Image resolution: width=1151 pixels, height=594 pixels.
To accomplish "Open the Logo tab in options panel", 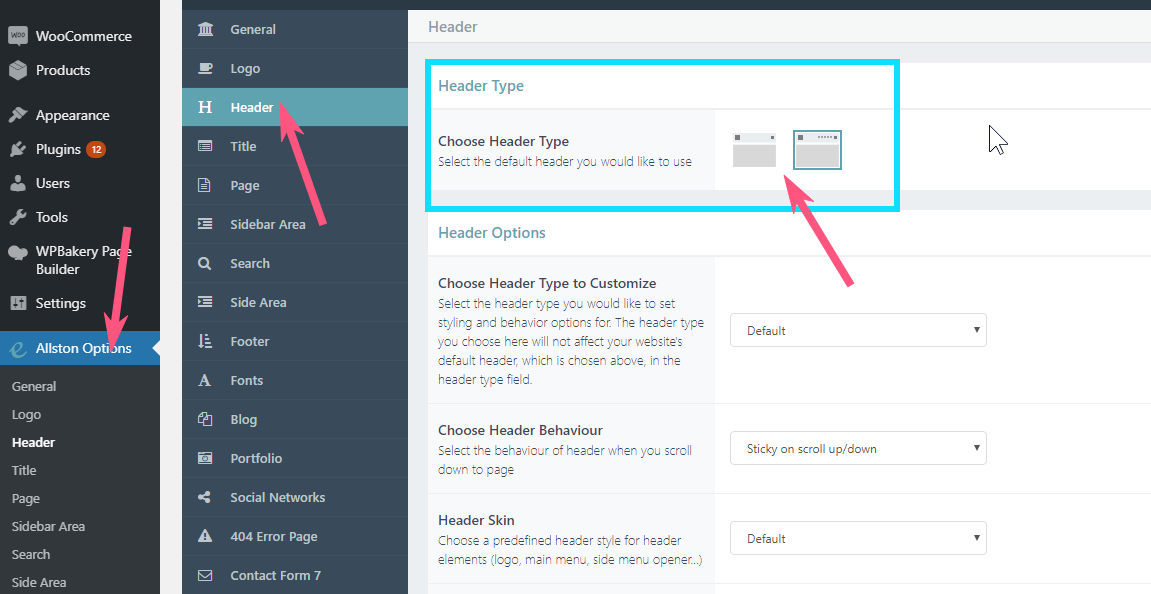I will [x=295, y=68].
